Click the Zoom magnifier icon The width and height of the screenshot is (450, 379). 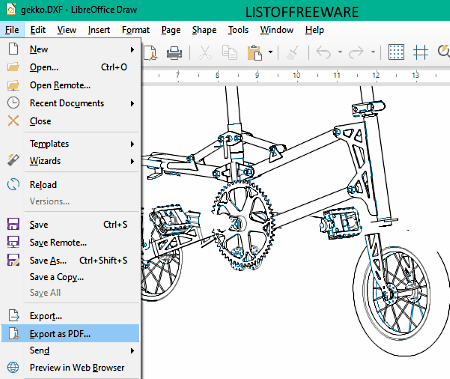point(444,52)
